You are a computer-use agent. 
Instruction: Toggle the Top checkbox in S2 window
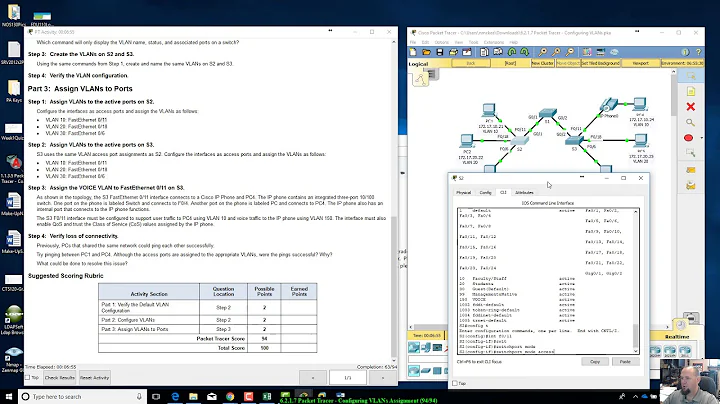[455, 383]
